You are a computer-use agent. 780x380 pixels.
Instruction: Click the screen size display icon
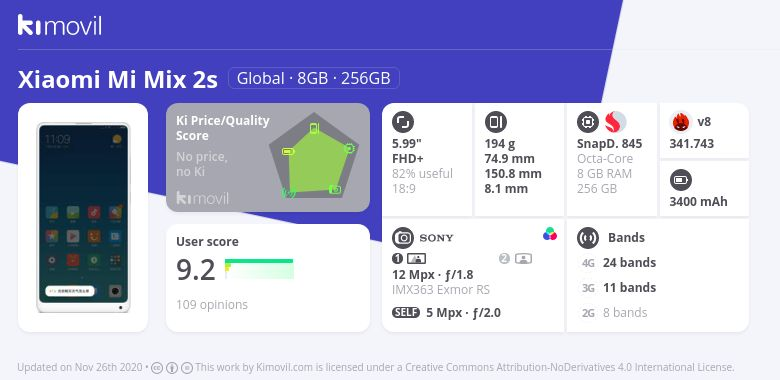coord(403,122)
